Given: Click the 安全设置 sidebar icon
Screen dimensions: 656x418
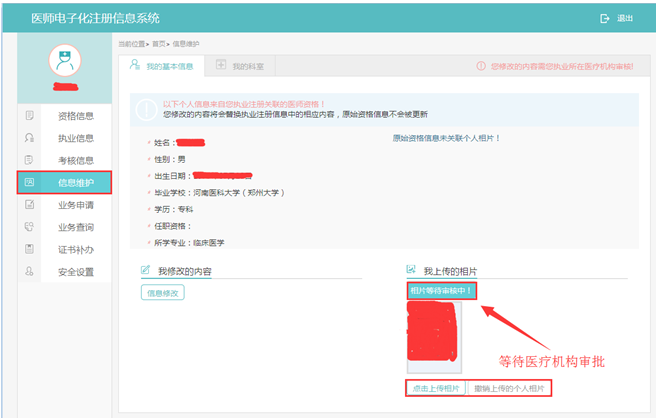Looking at the screenshot, I should (29, 271).
